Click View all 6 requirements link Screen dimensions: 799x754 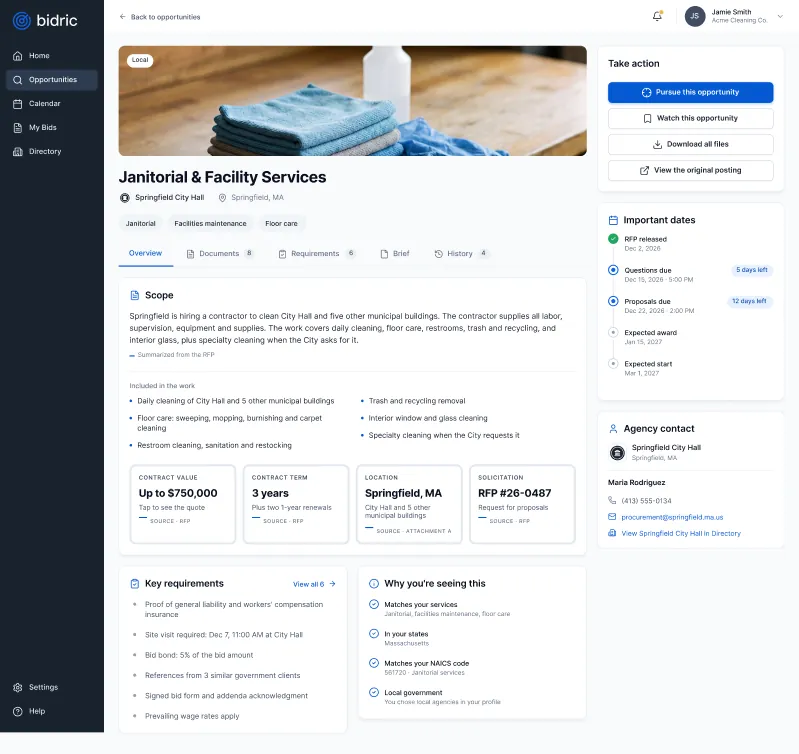coord(314,584)
